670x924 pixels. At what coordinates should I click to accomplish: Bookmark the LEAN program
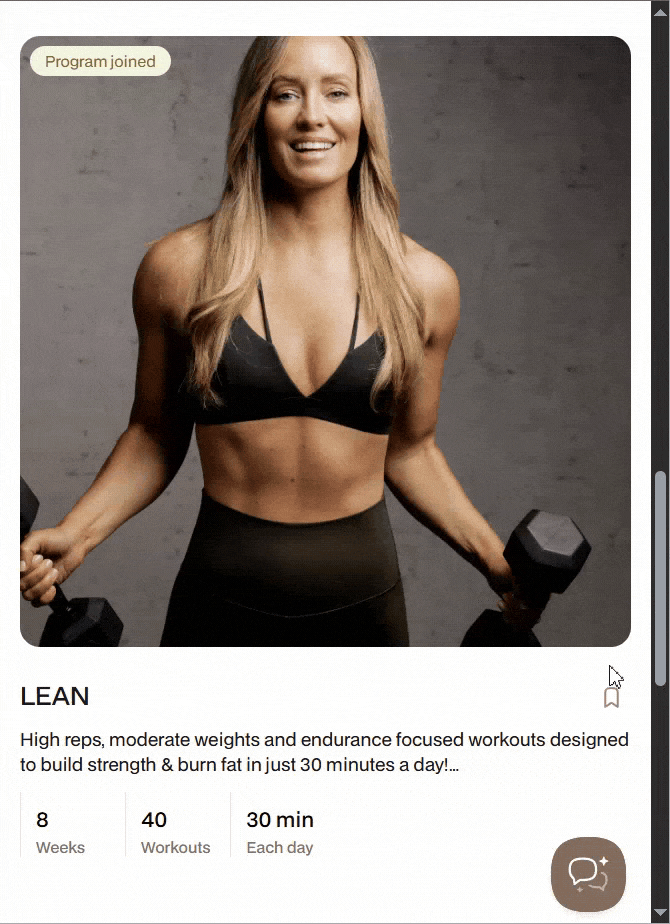[x=611, y=698]
